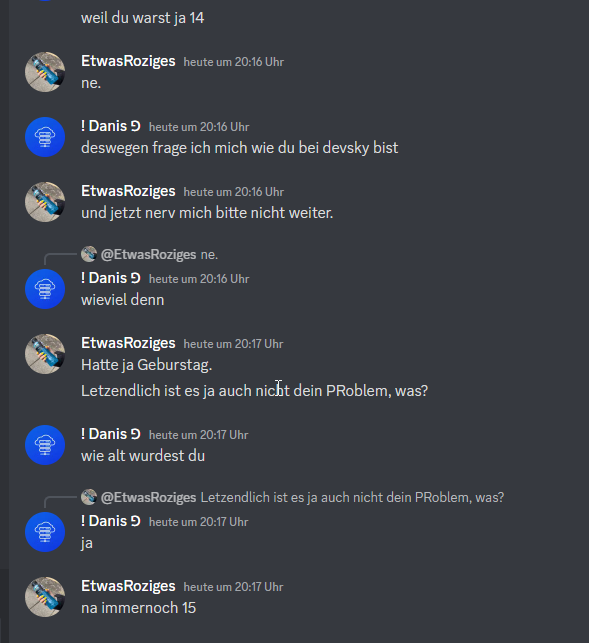
Task: Select the small reply avatar before '@EtwasRoziges ne.'
Action: coord(89,254)
